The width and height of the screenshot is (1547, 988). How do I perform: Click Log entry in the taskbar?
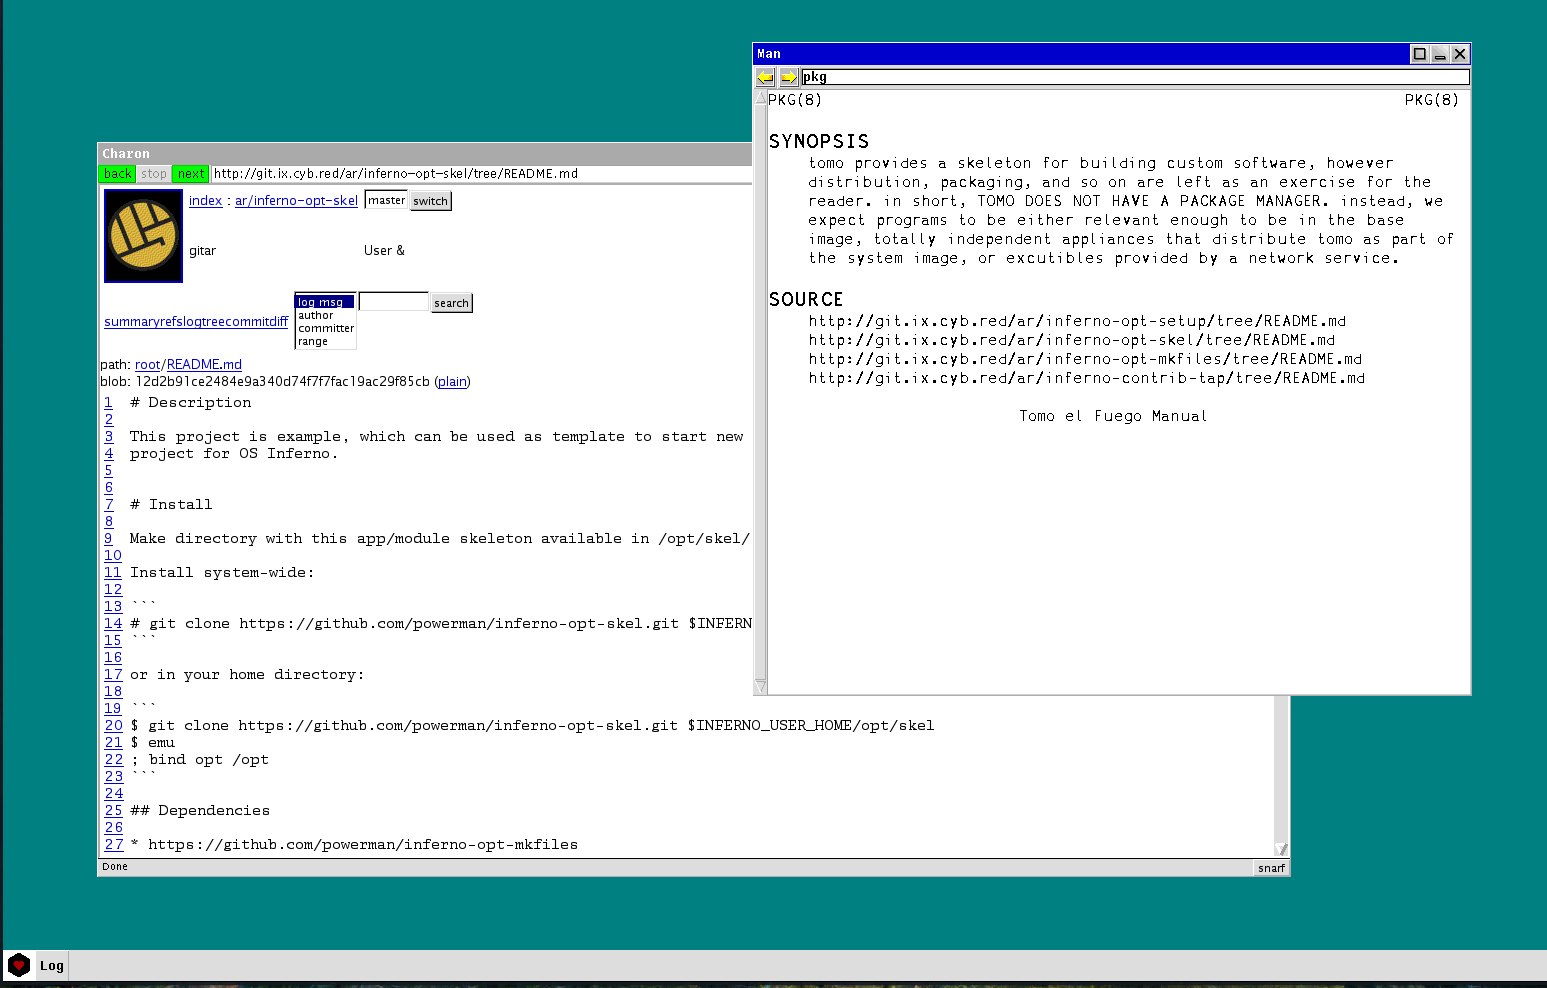(x=52, y=966)
